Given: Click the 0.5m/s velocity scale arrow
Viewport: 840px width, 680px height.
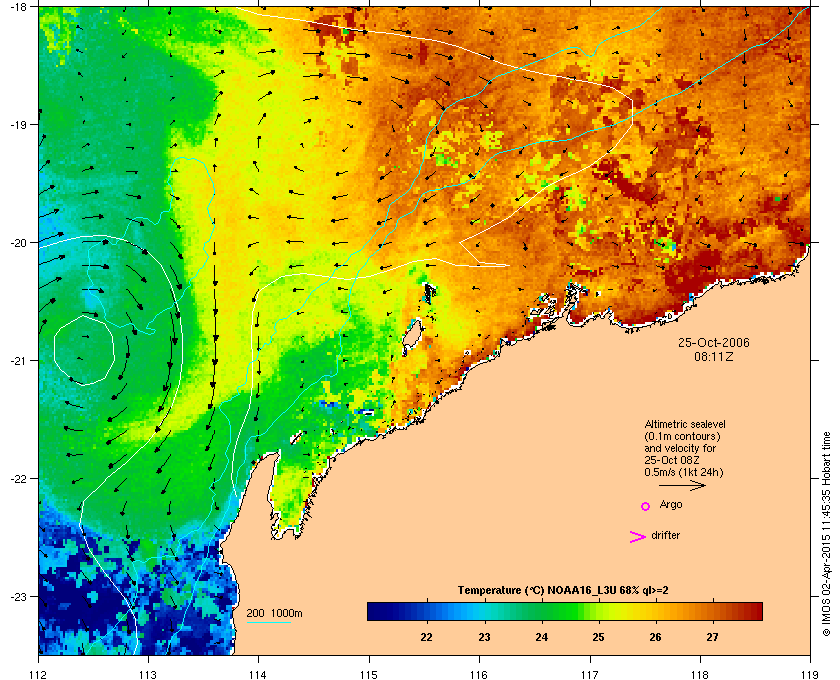Looking at the screenshot, I should (682, 486).
